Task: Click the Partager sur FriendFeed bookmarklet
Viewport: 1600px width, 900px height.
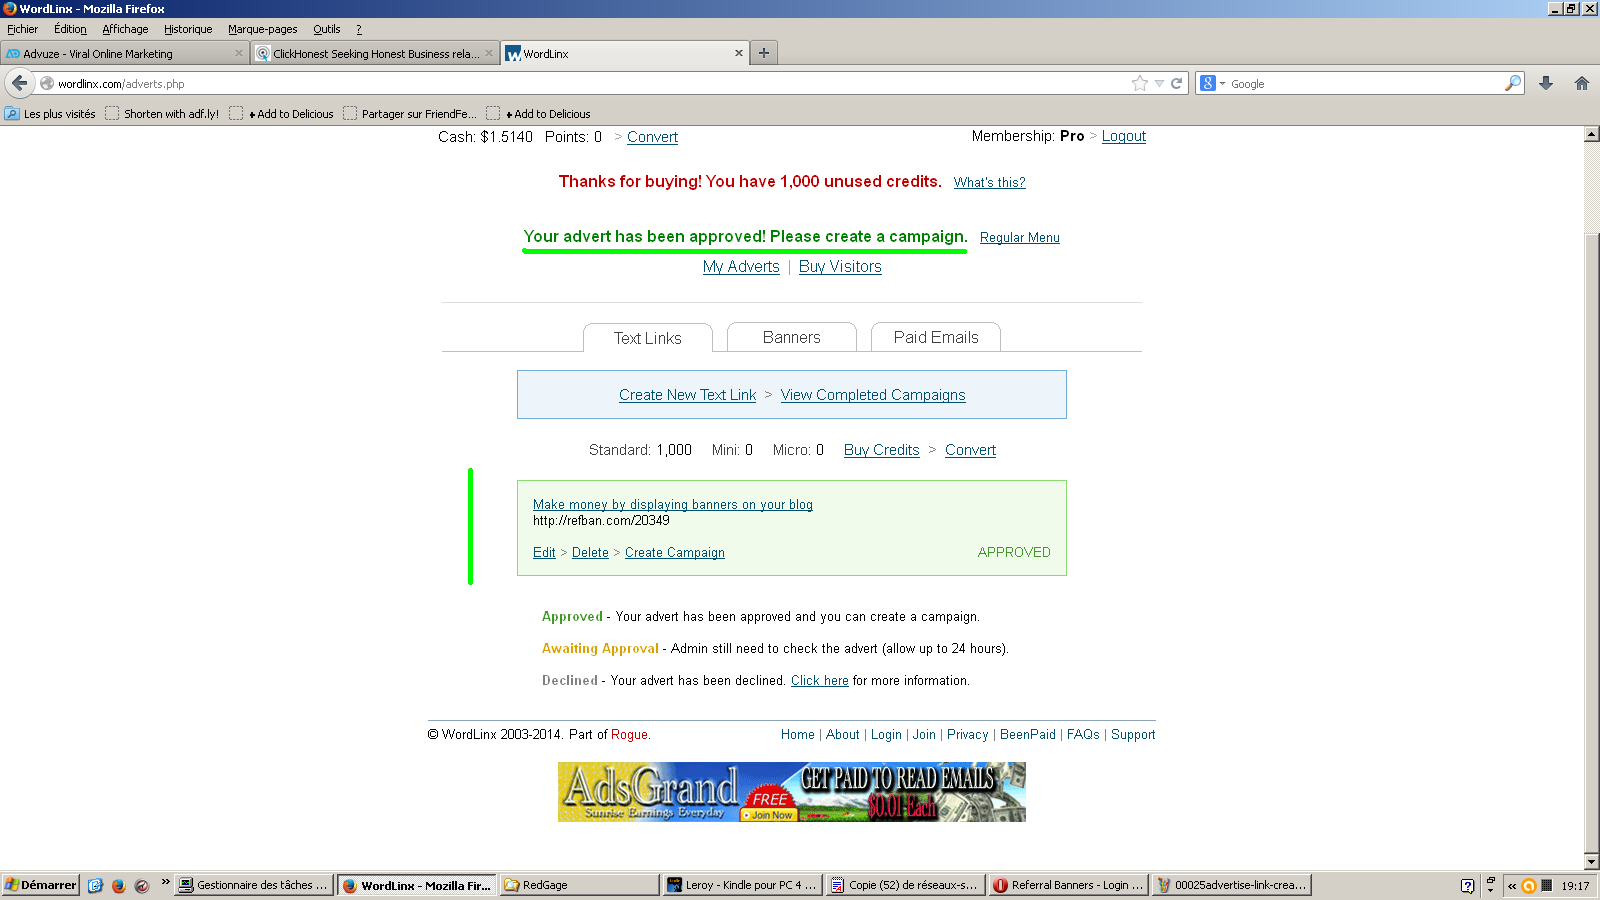Action: point(410,114)
